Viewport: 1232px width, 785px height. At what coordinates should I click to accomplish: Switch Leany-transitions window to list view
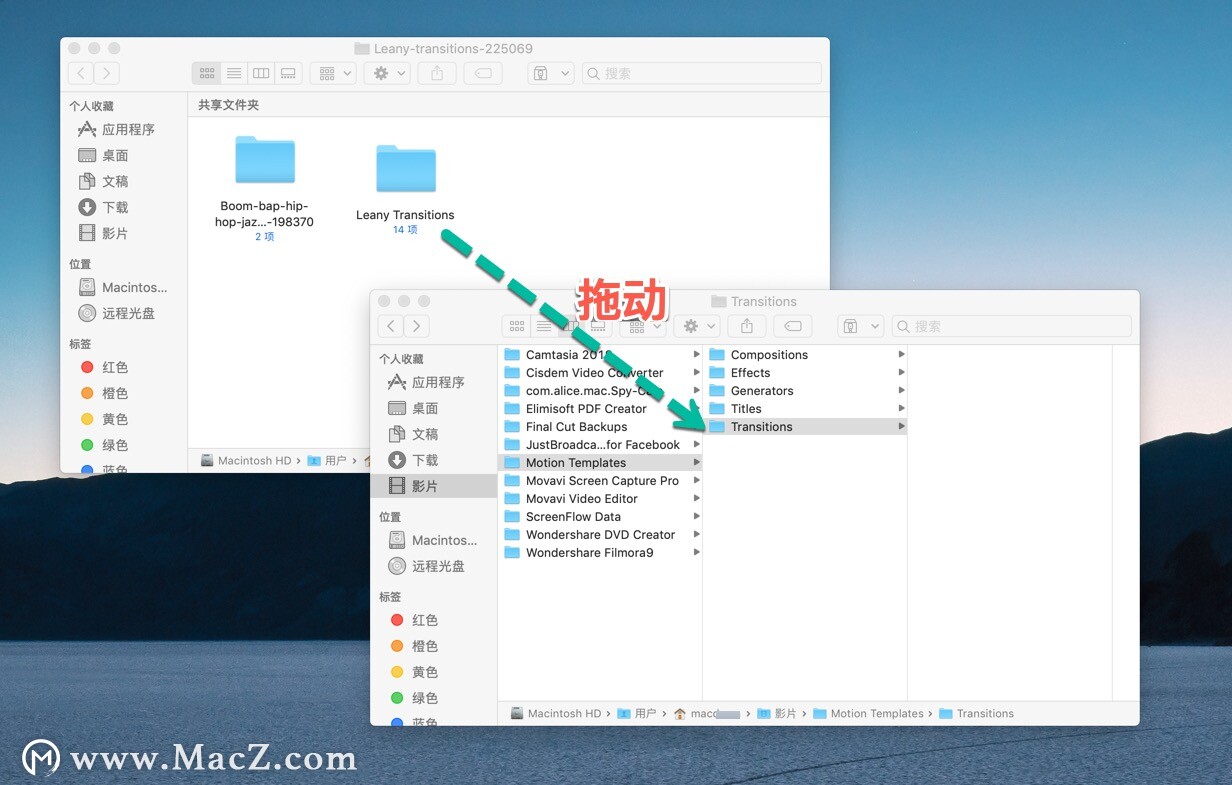click(x=233, y=73)
